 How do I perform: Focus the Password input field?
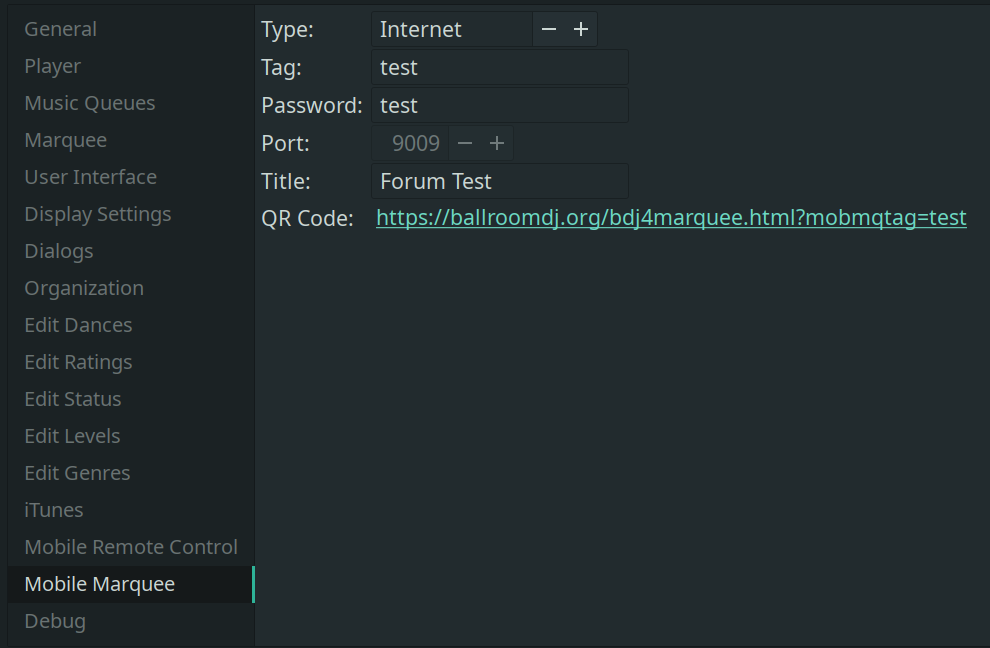pyautogui.click(x=499, y=106)
